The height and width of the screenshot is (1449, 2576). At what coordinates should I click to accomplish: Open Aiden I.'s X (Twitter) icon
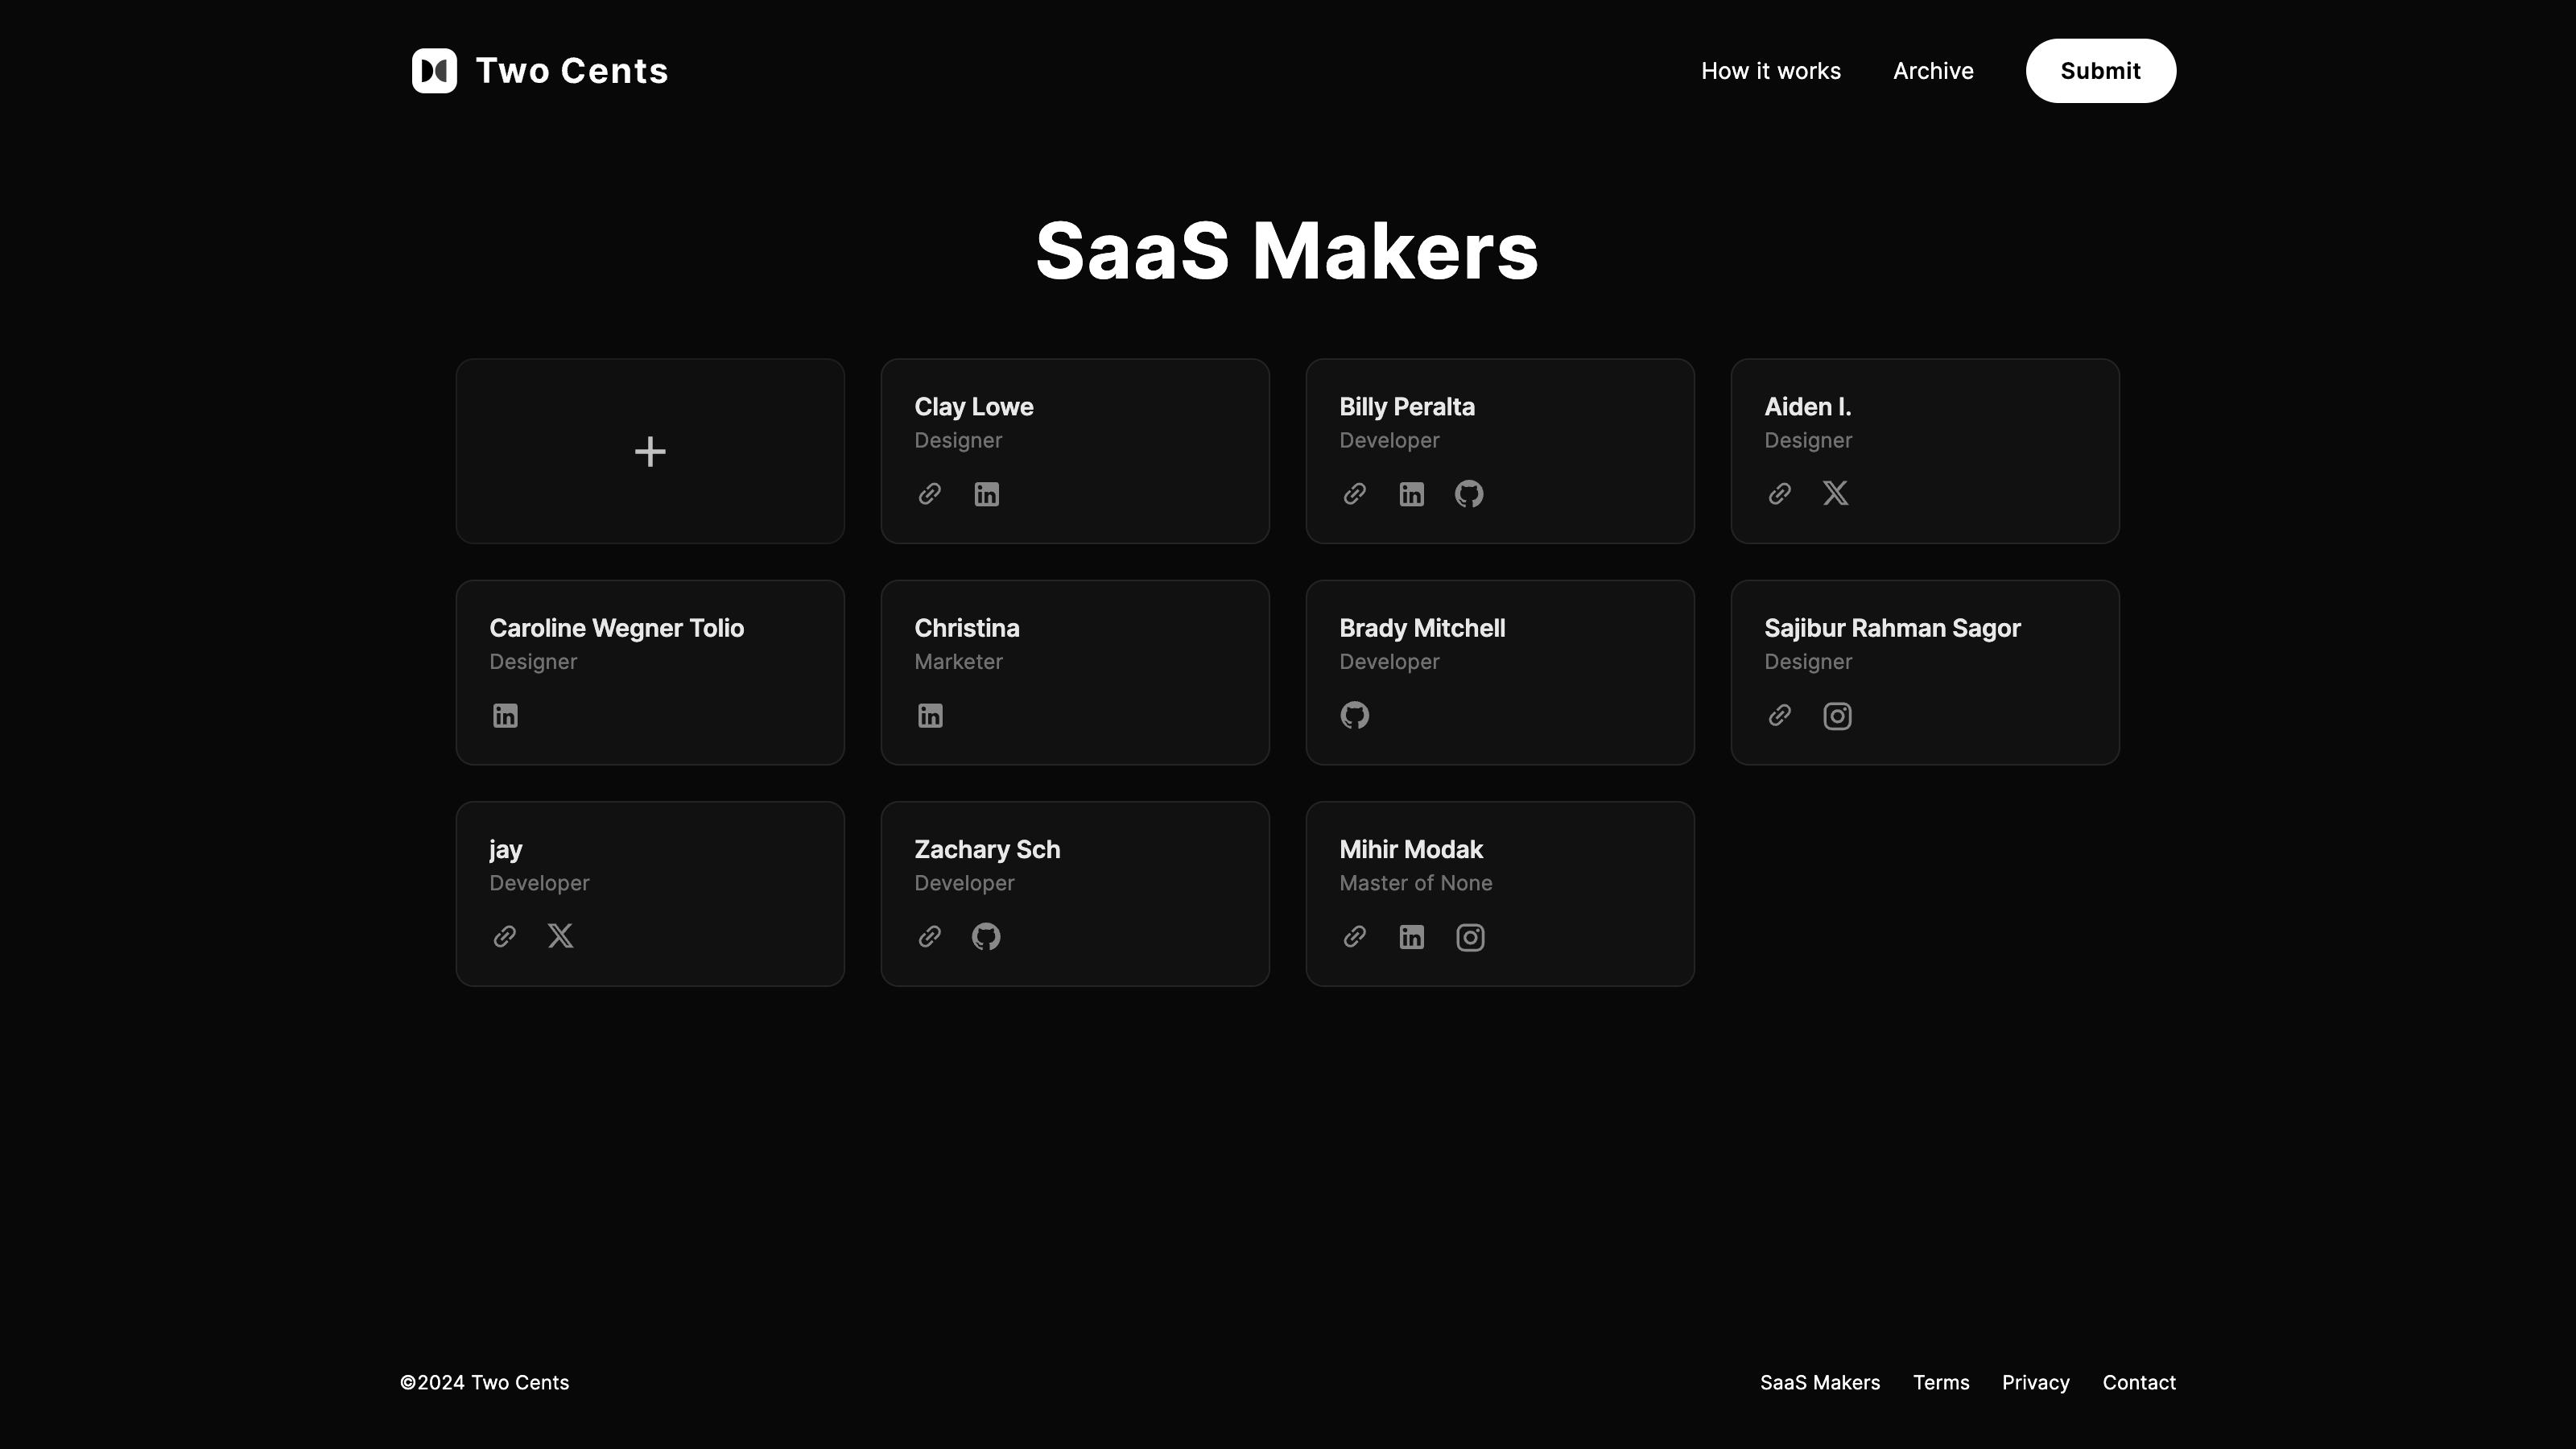pos(1835,493)
